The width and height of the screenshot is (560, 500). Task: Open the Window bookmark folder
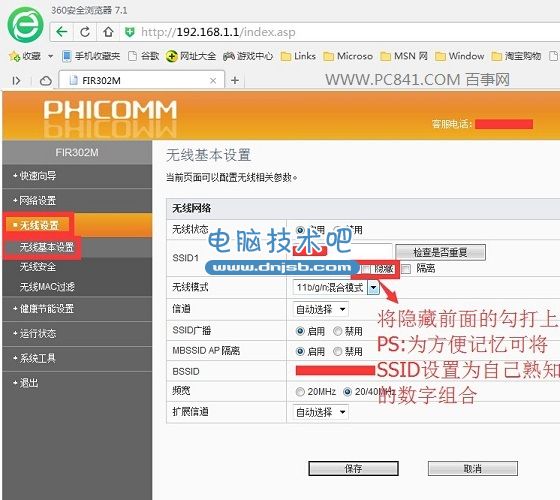pyautogui.click(x=460, y=56)
